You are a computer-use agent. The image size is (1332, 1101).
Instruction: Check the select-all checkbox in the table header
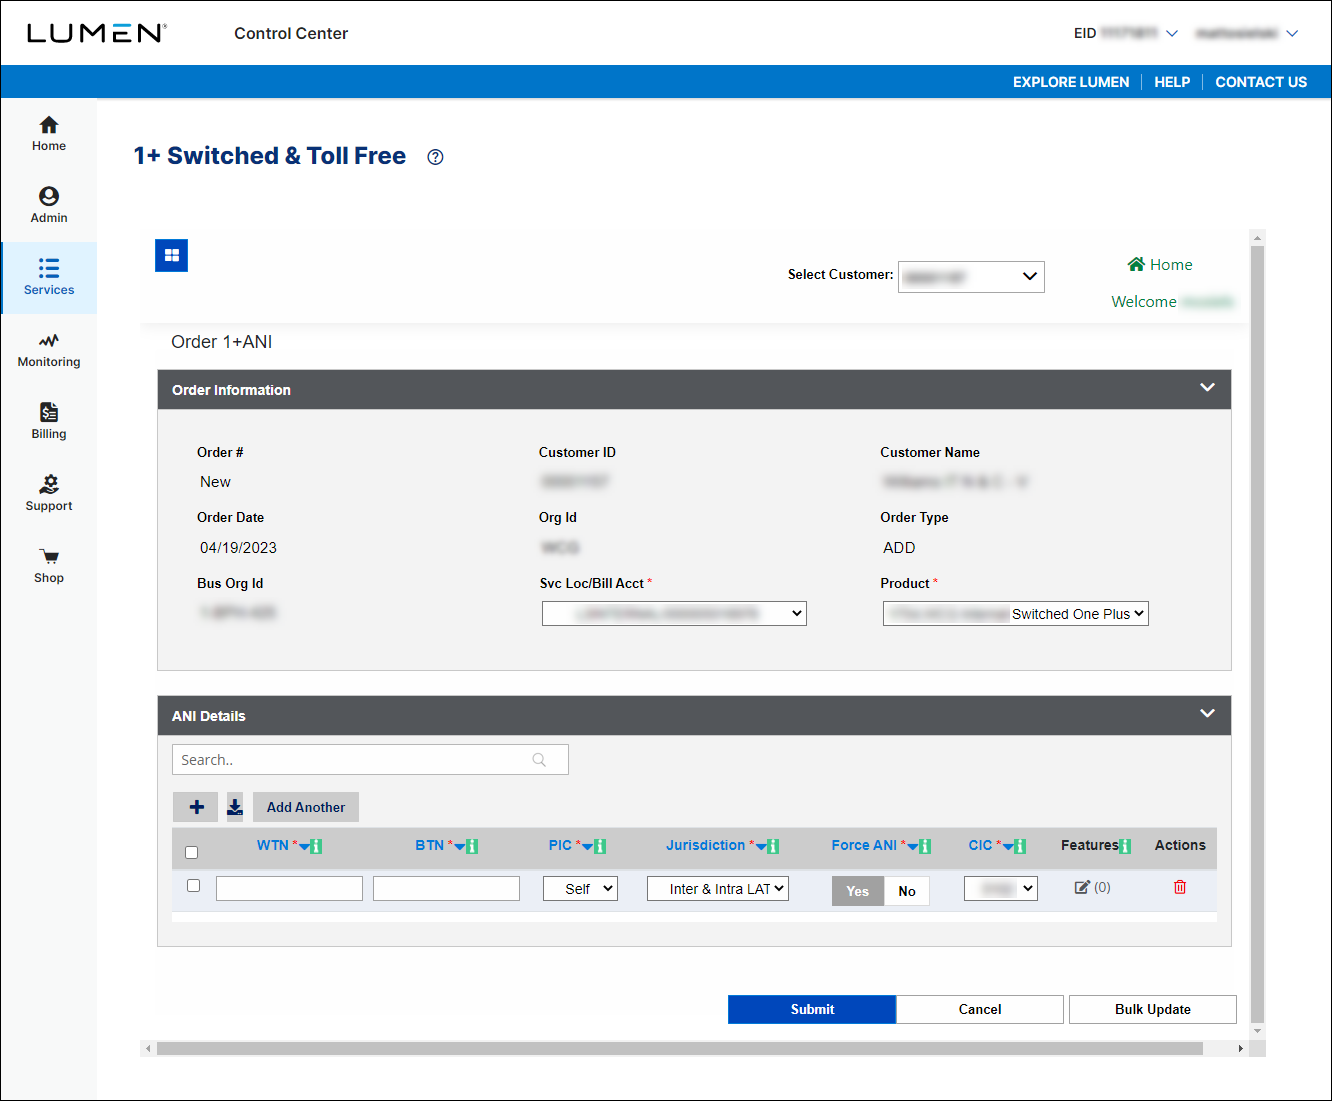[x=191, y=852]
